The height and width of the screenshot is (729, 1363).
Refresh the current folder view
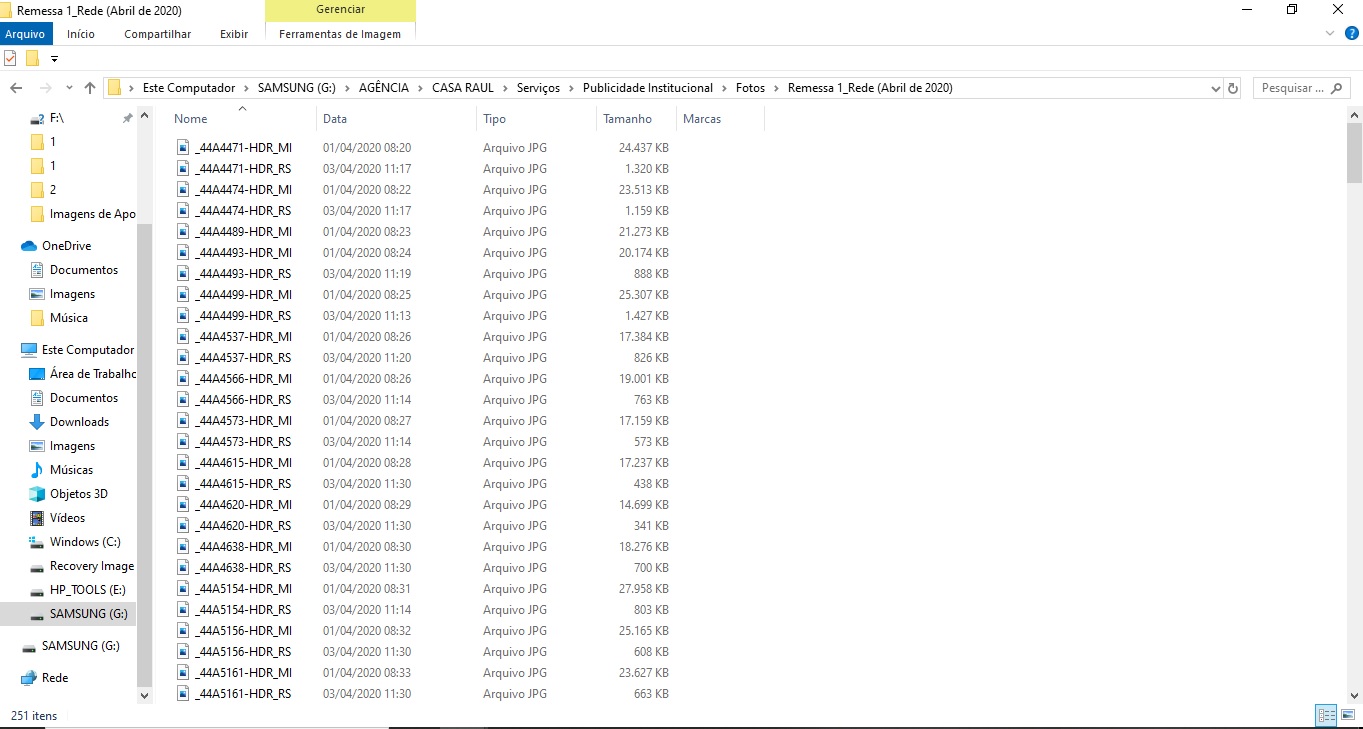1233,88
